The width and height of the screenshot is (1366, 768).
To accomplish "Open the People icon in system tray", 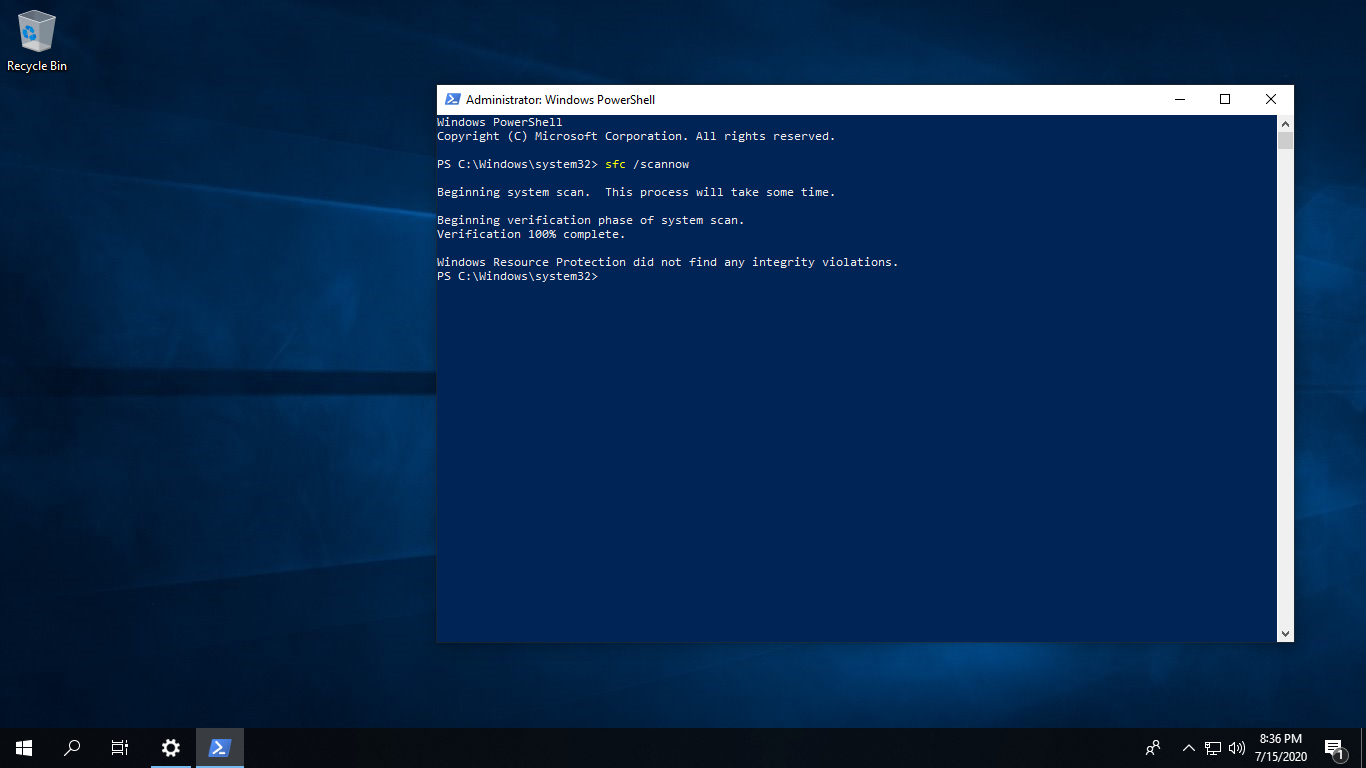I will [1153, 748].
